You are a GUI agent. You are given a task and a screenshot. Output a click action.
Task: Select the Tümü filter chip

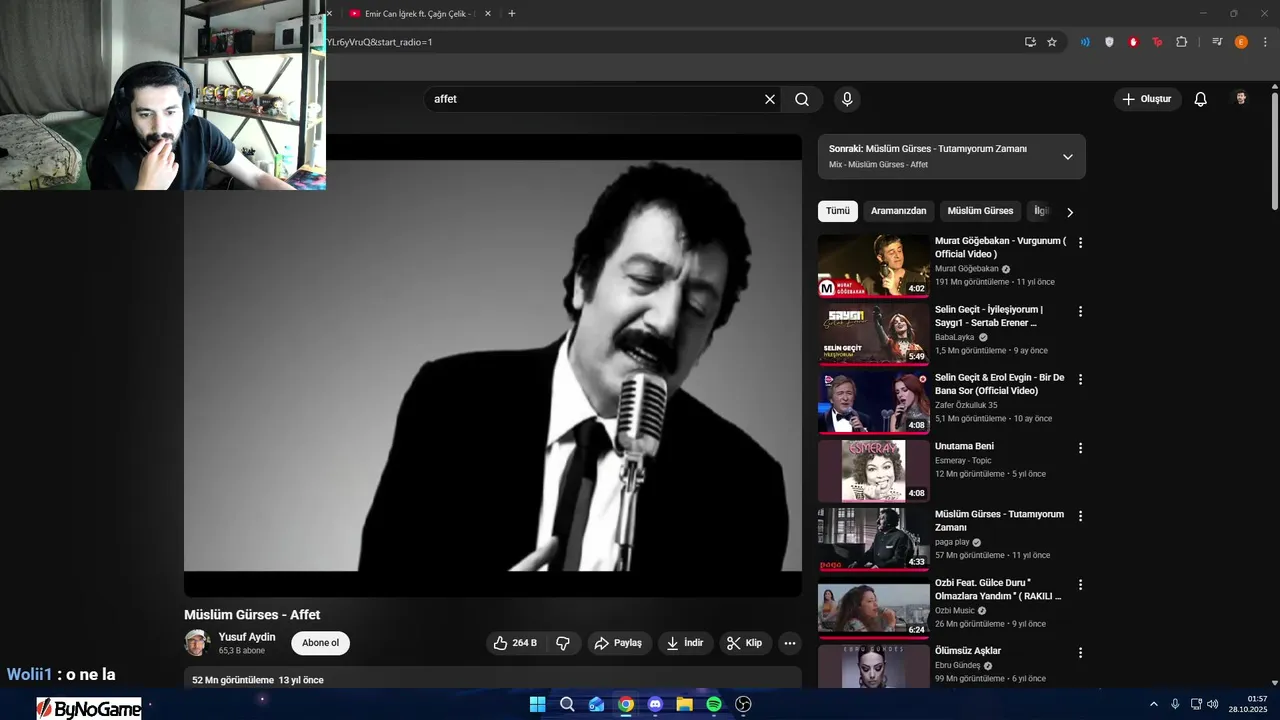pos(837,211)
